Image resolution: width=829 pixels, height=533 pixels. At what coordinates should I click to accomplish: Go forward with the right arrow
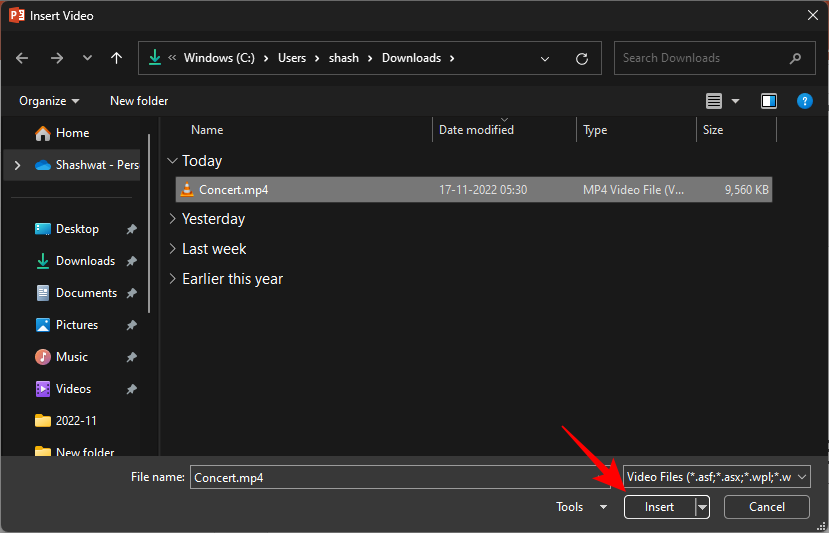pyautogui.click(x=57, y=58)
